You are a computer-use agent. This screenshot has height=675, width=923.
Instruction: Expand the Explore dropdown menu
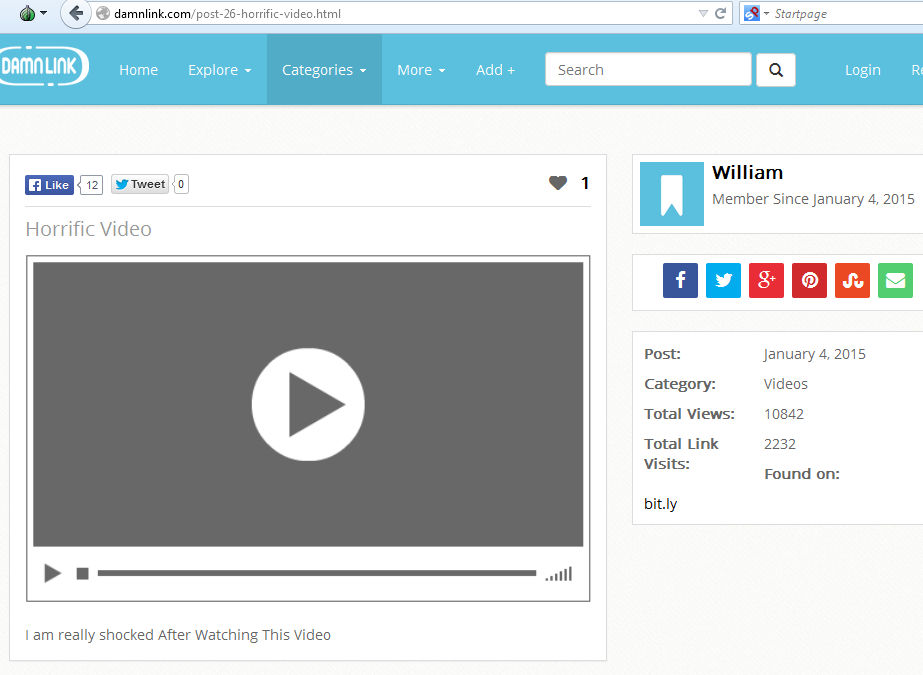(219, 70)
